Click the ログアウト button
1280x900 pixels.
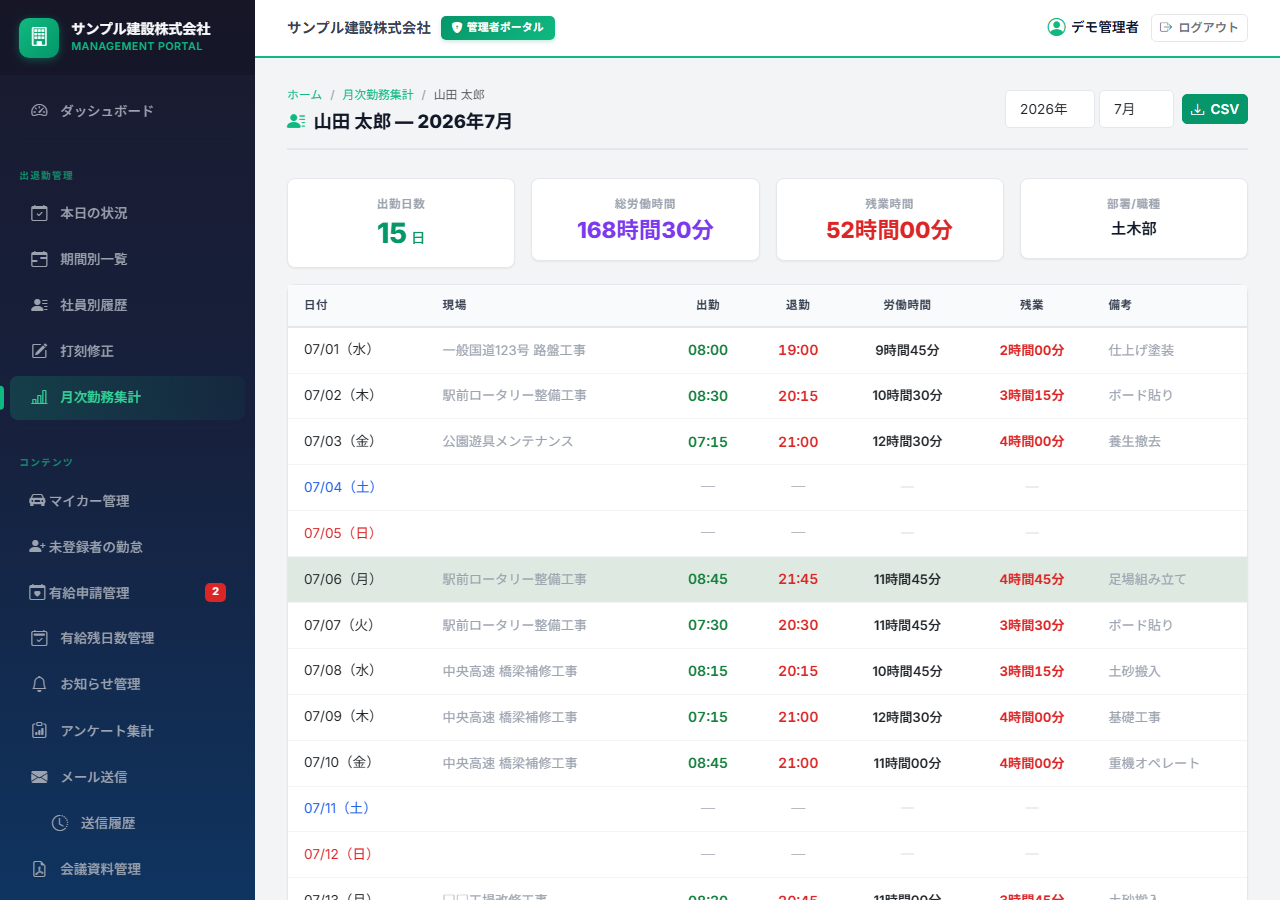1199,28
